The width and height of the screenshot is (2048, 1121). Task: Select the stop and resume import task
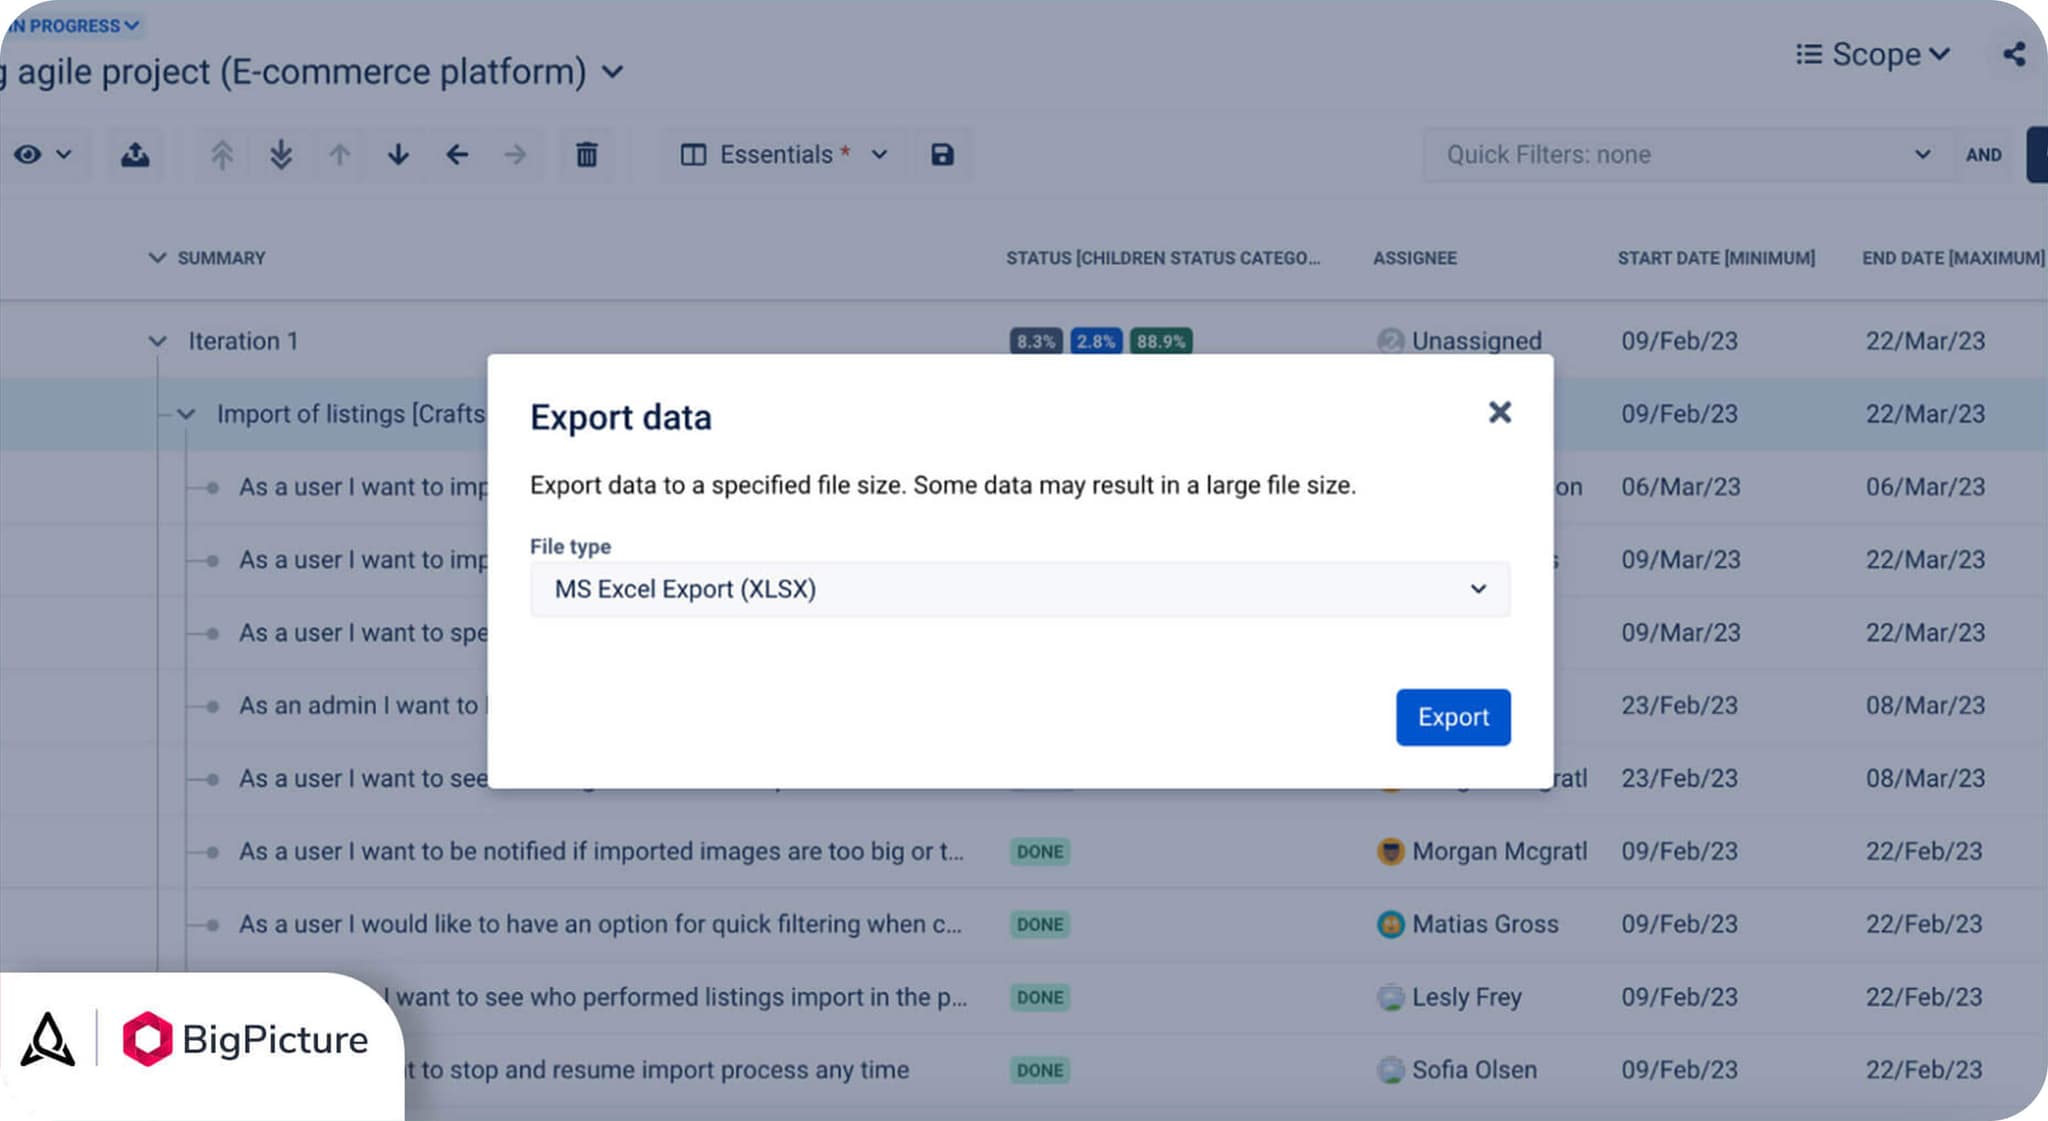tap(657, 1070)
